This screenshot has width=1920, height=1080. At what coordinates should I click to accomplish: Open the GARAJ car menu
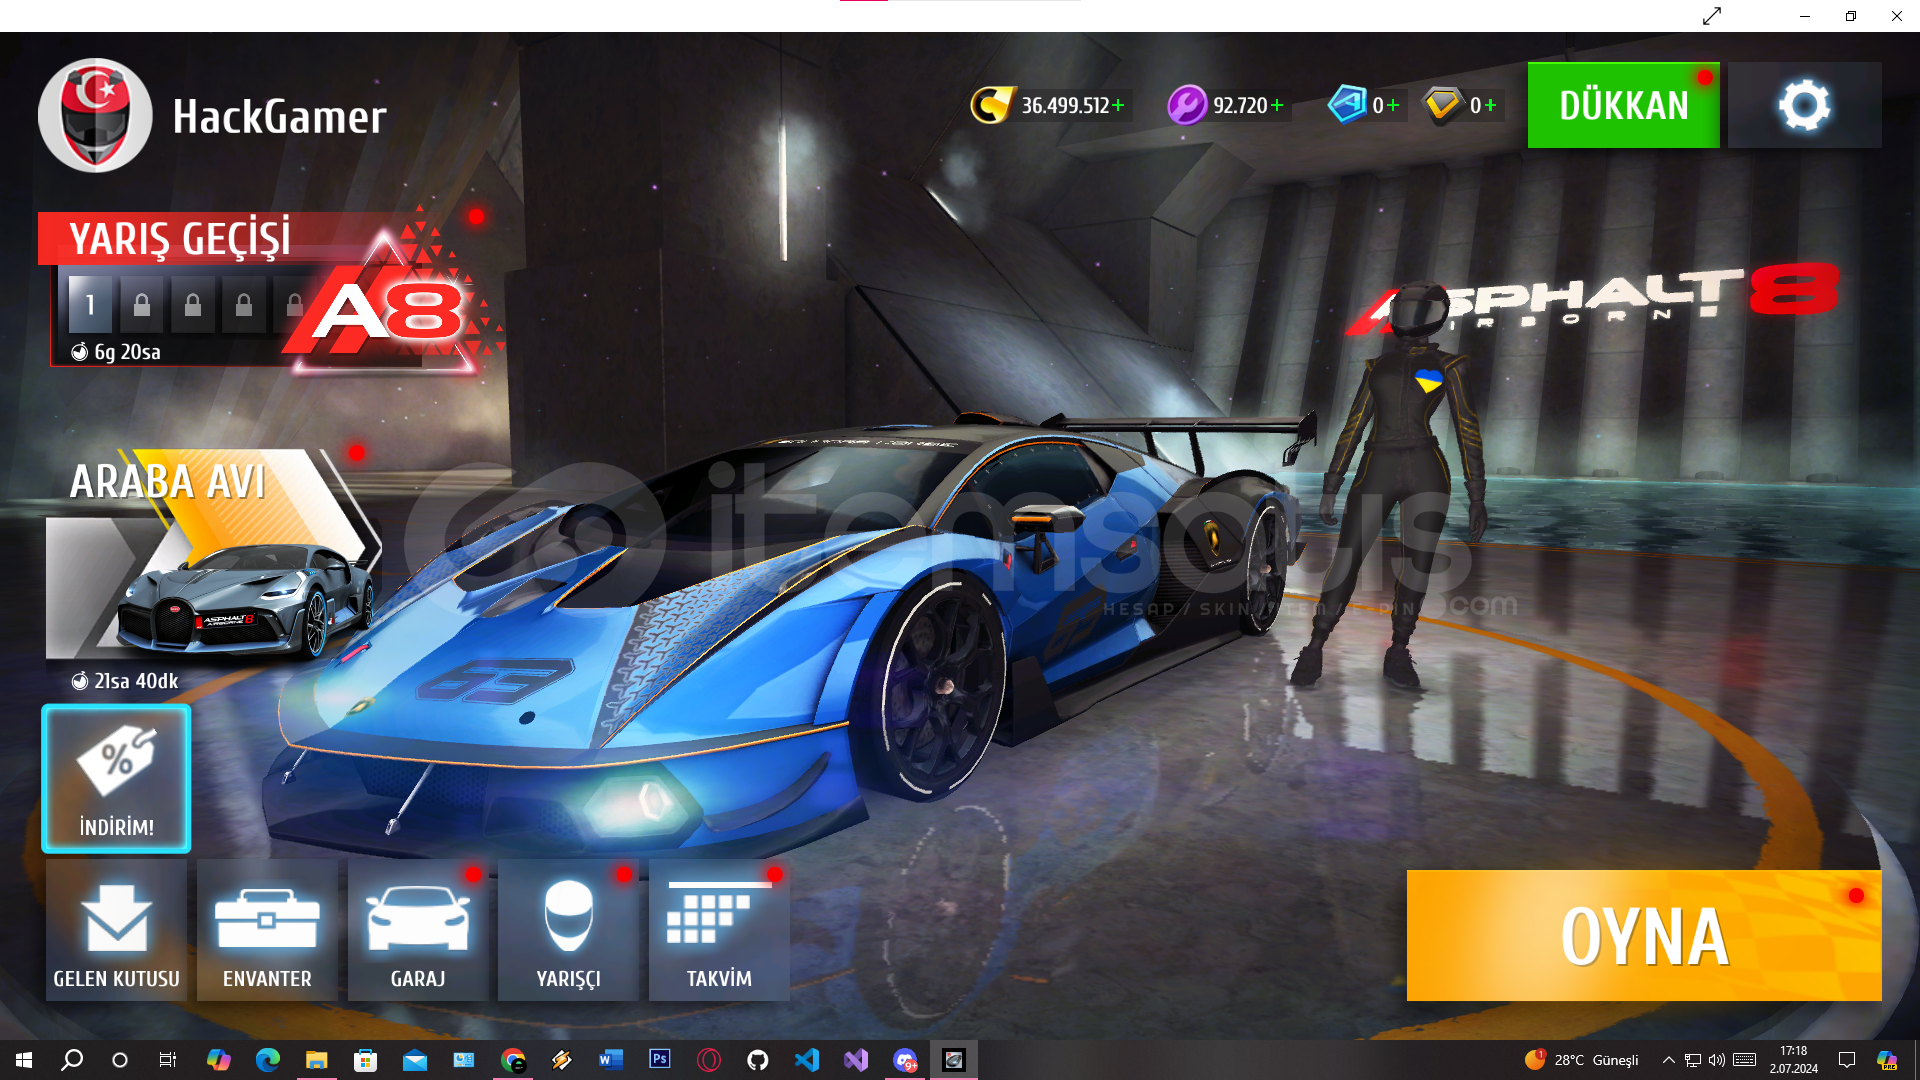pyautogui.click(x=418, y=930)
